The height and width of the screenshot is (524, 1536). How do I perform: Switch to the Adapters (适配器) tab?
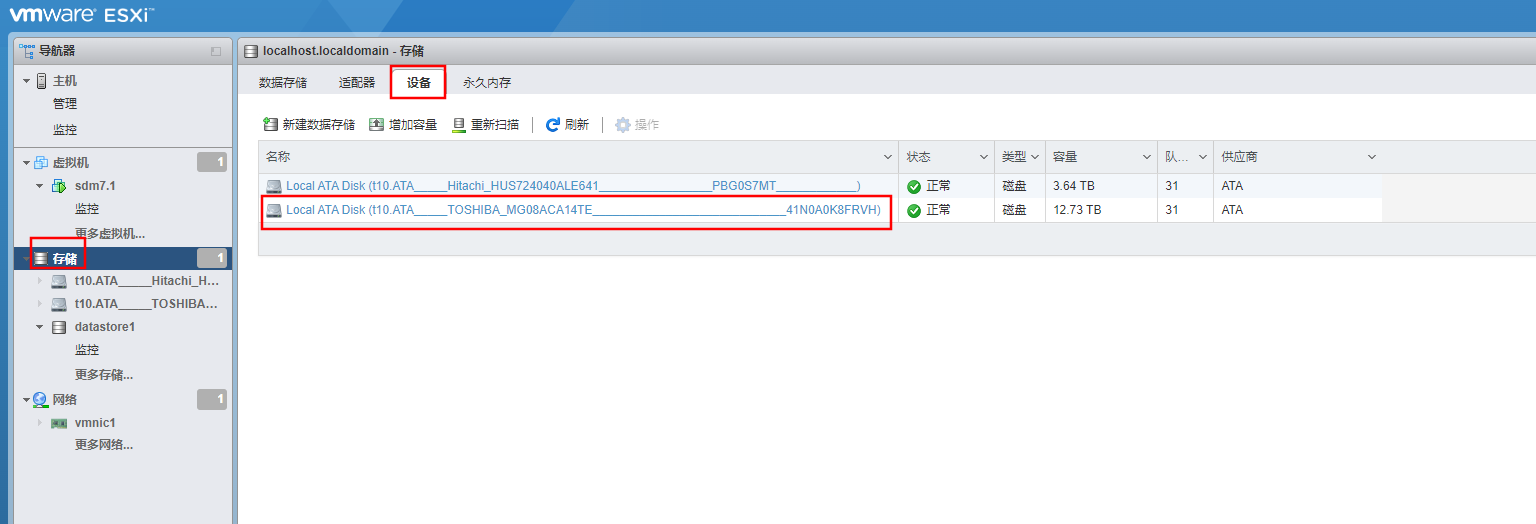pyautogui.click(x=357, y=83)
